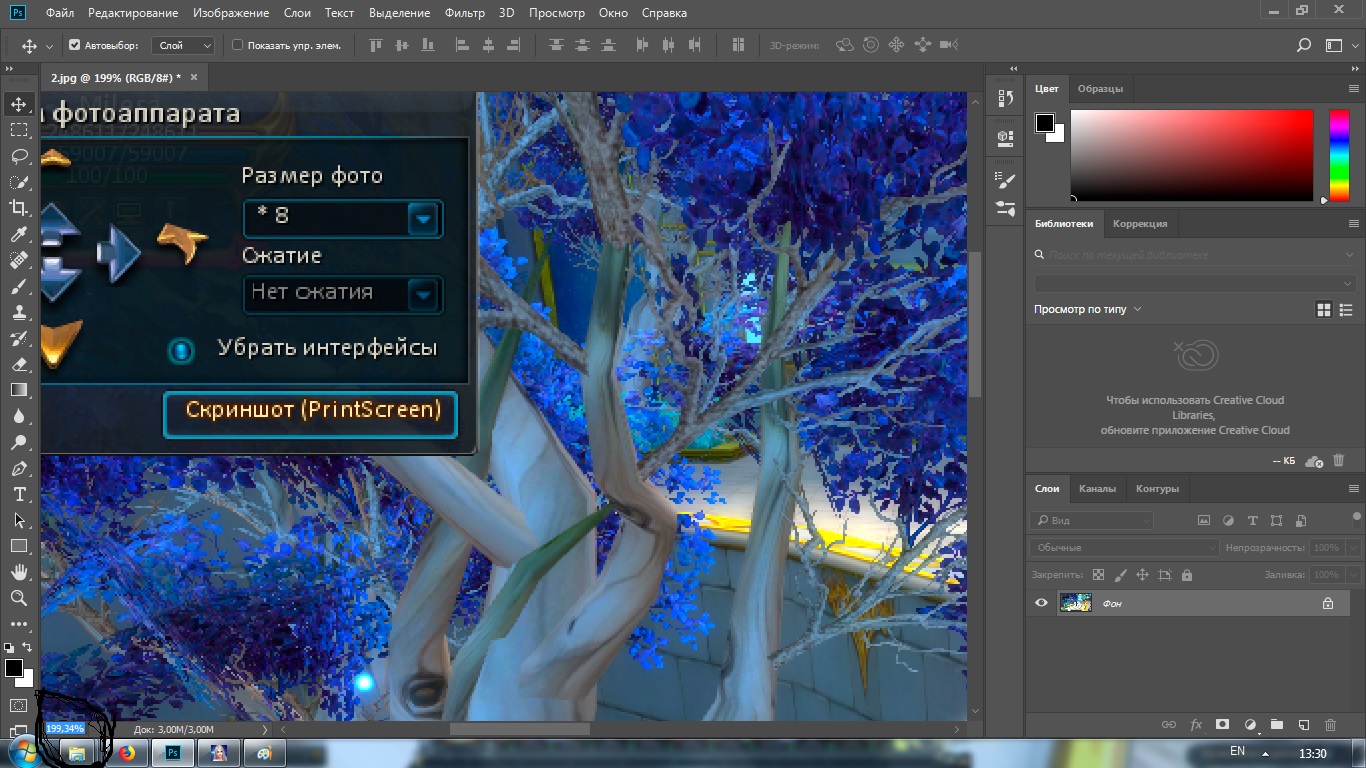This screenshot has height=768, width=1366.
Task: Activate the Hand tool
Action: [19, 572]
